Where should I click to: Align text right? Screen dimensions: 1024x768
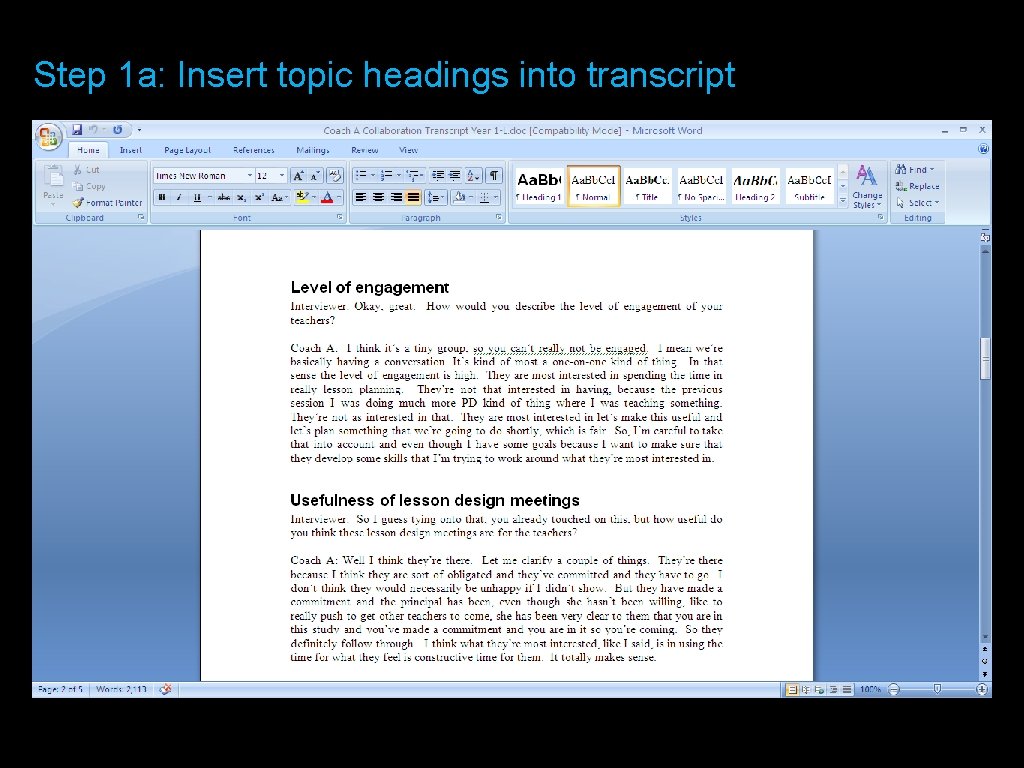point(396,197)
